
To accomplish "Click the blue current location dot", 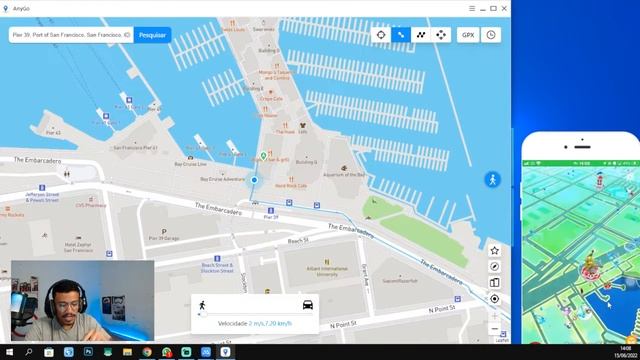I will click(x=254, y=180).
